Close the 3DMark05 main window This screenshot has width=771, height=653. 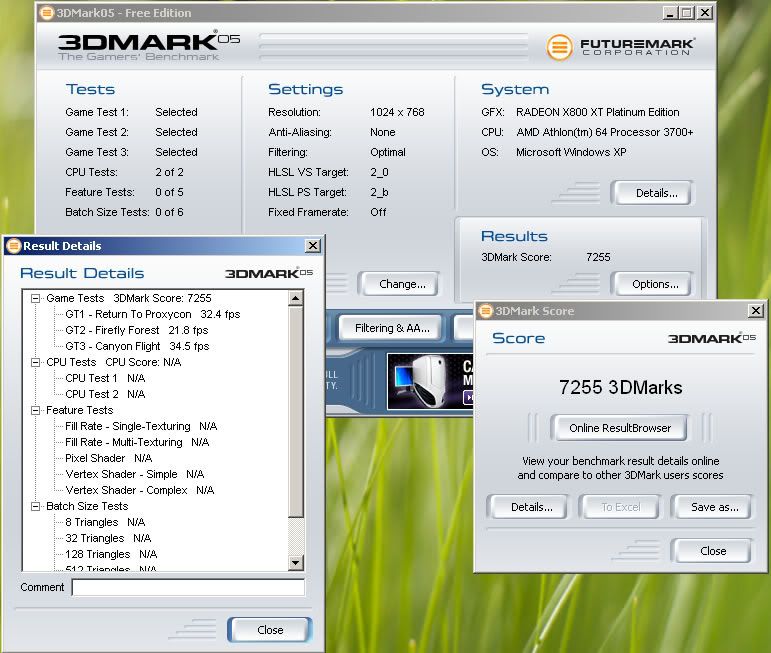click(705, 13)
